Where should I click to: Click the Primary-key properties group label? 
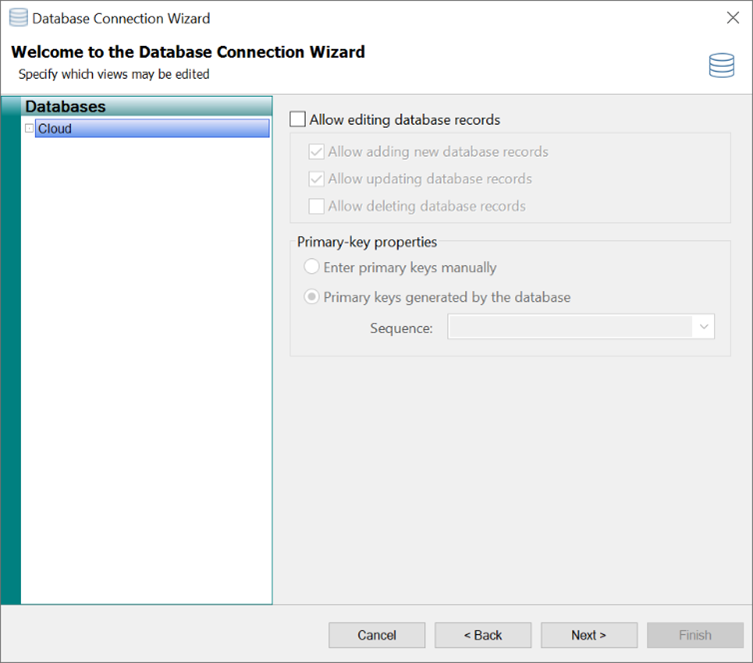tap(367, 242)
